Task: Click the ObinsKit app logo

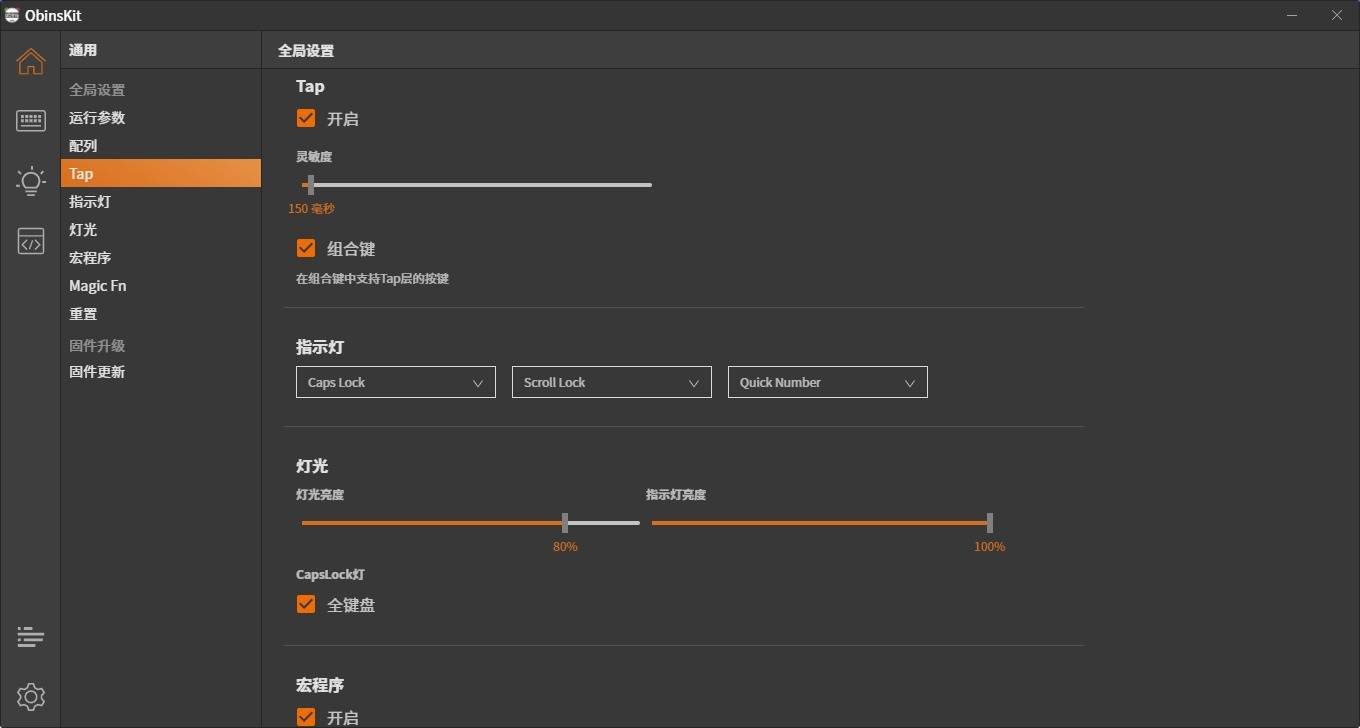Action: (13, 15)
